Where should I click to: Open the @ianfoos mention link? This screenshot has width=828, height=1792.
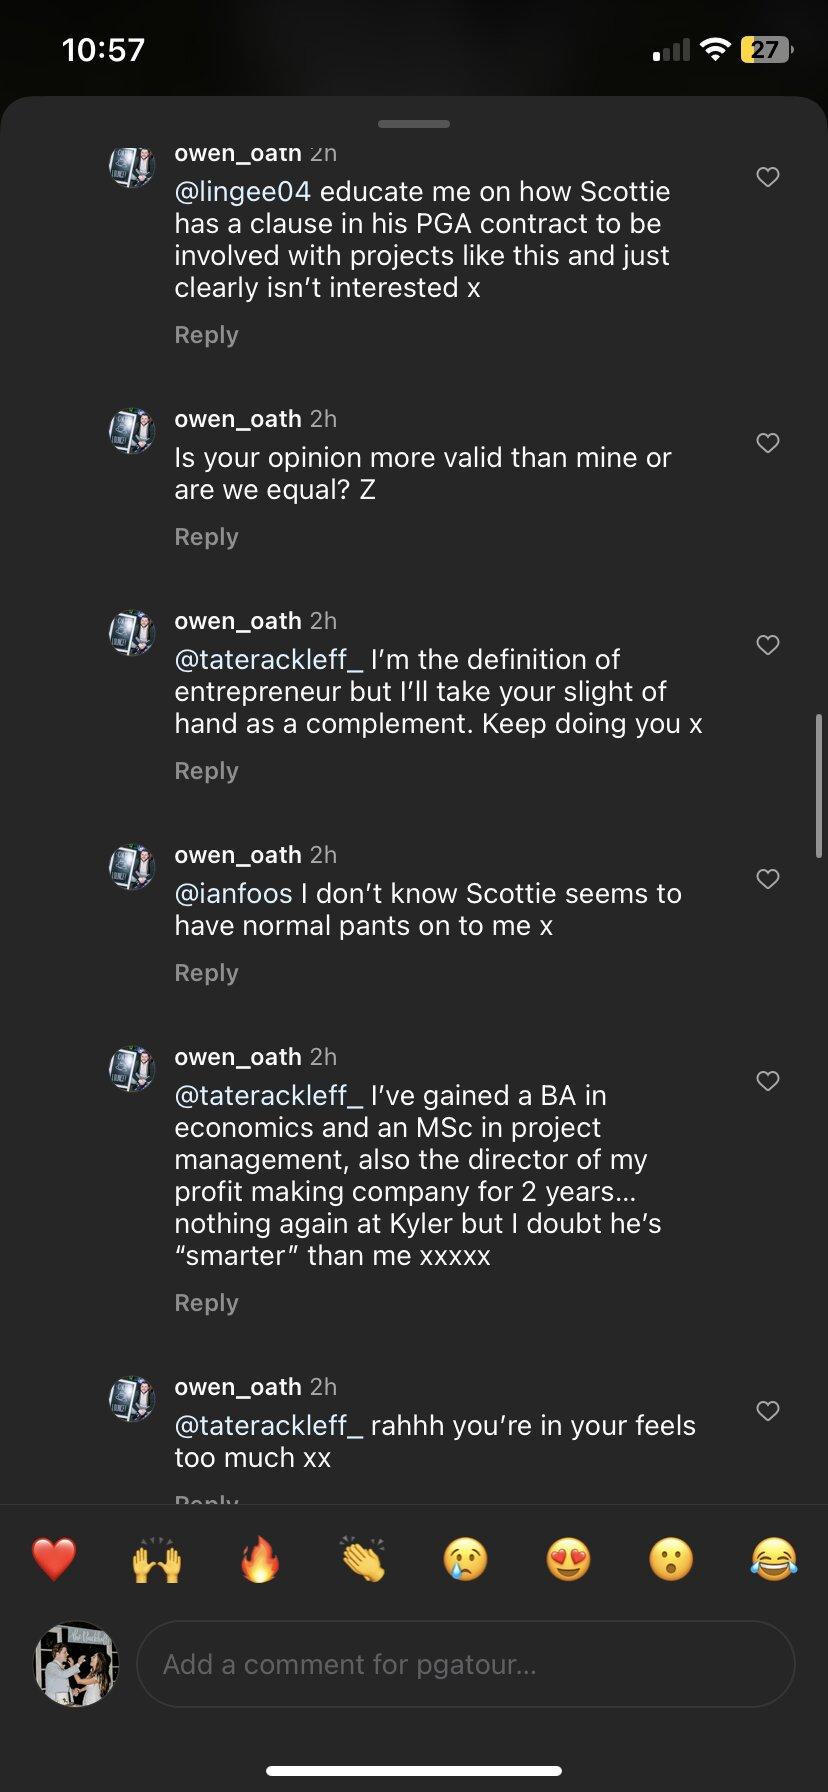tap(233, 894)
